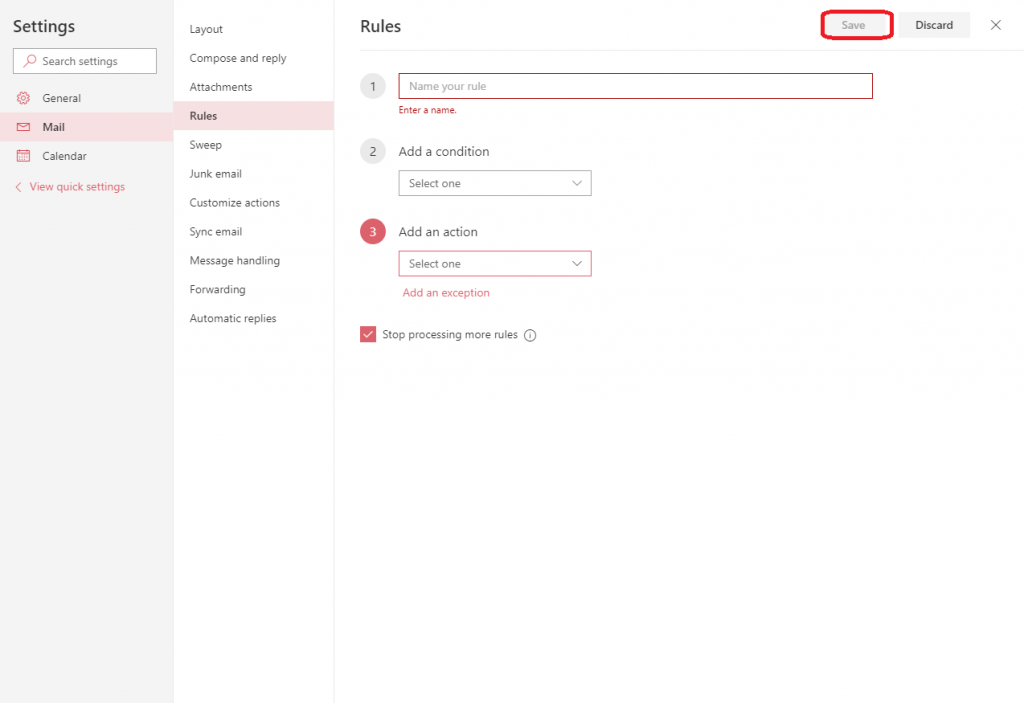
Task: Open Attachments settings
Action: [253, 87]
